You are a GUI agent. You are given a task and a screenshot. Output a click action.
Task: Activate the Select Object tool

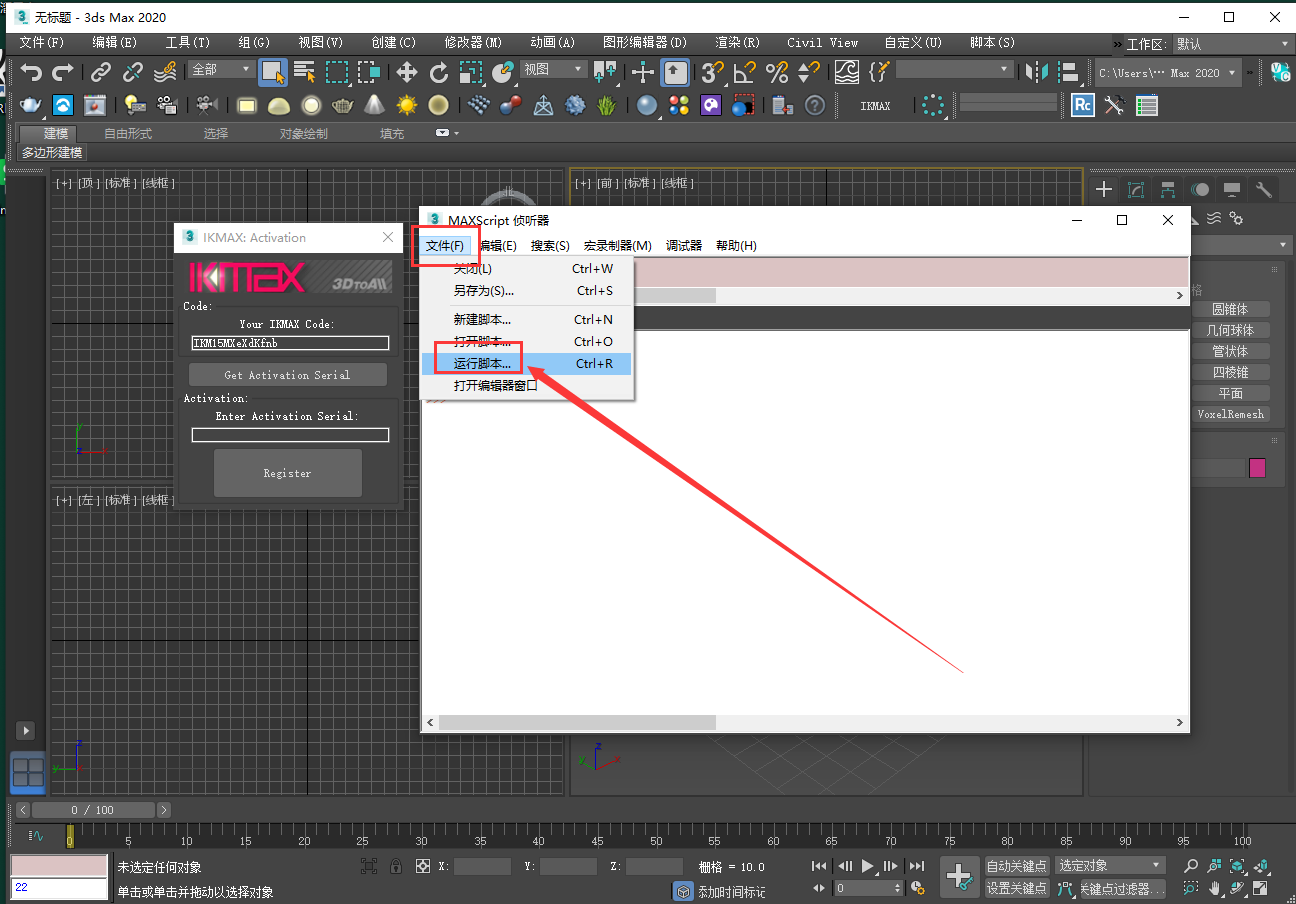point(273,72)
